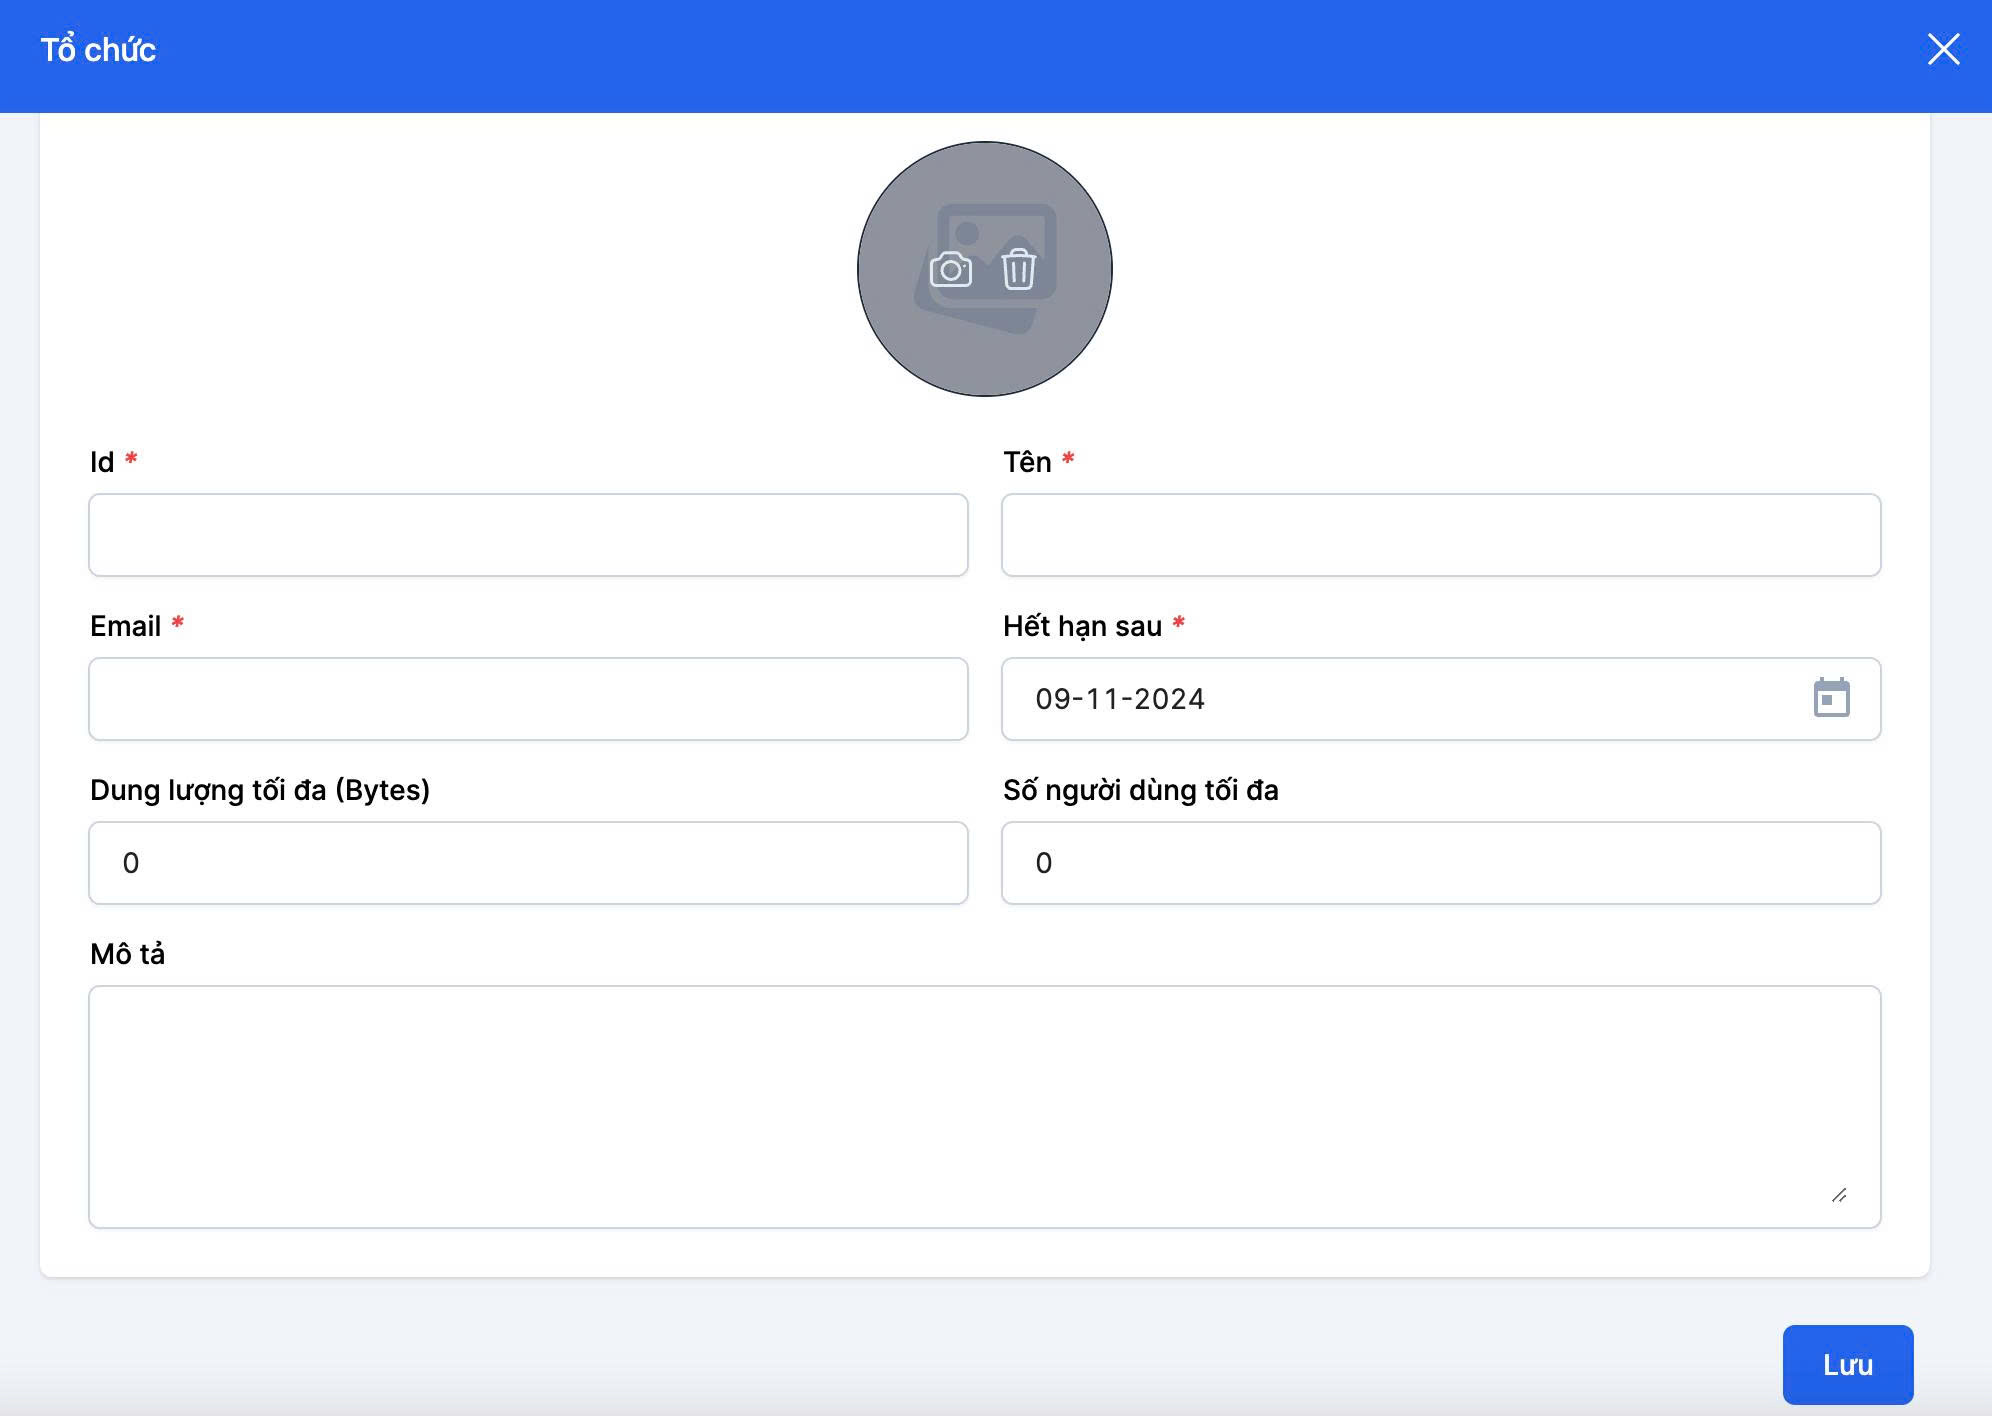The width and height of the screenshot is (1992, 1416).
Task: Grab the Mô tả textarea resize handle
Action: pos(1838,1195)
